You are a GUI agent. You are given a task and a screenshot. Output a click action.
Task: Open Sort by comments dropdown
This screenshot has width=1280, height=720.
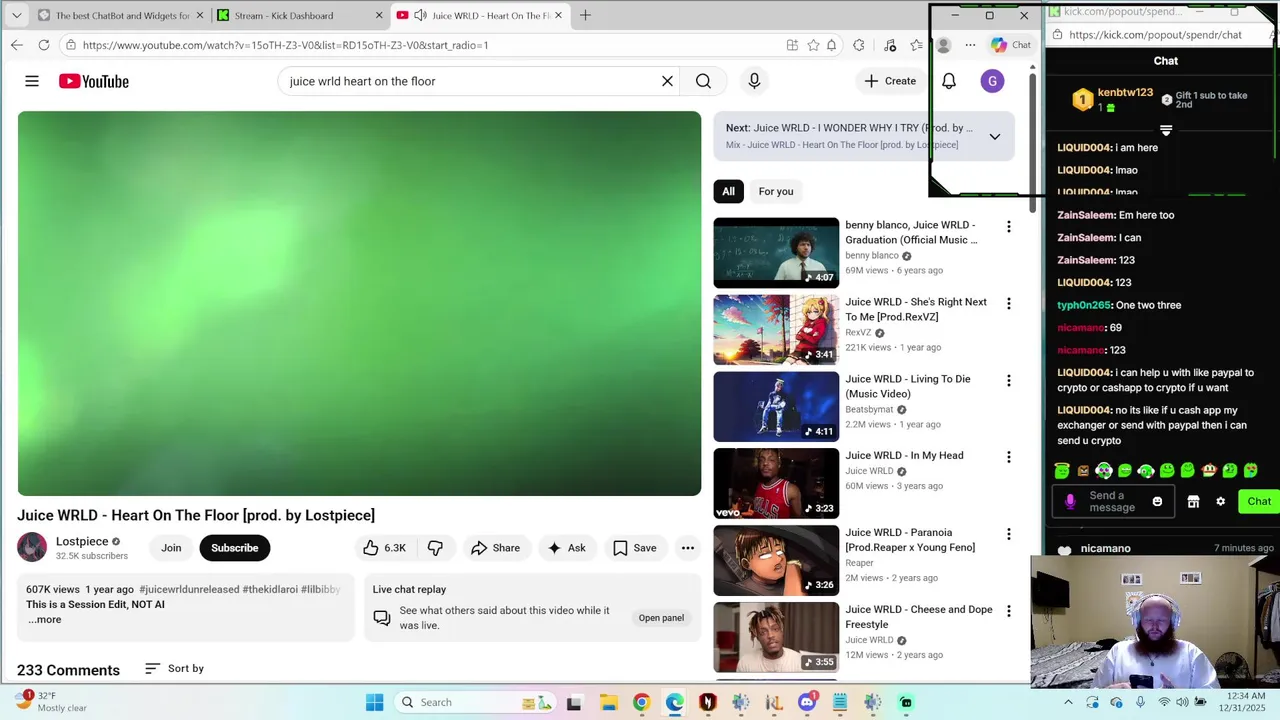[x=174, y=668]
